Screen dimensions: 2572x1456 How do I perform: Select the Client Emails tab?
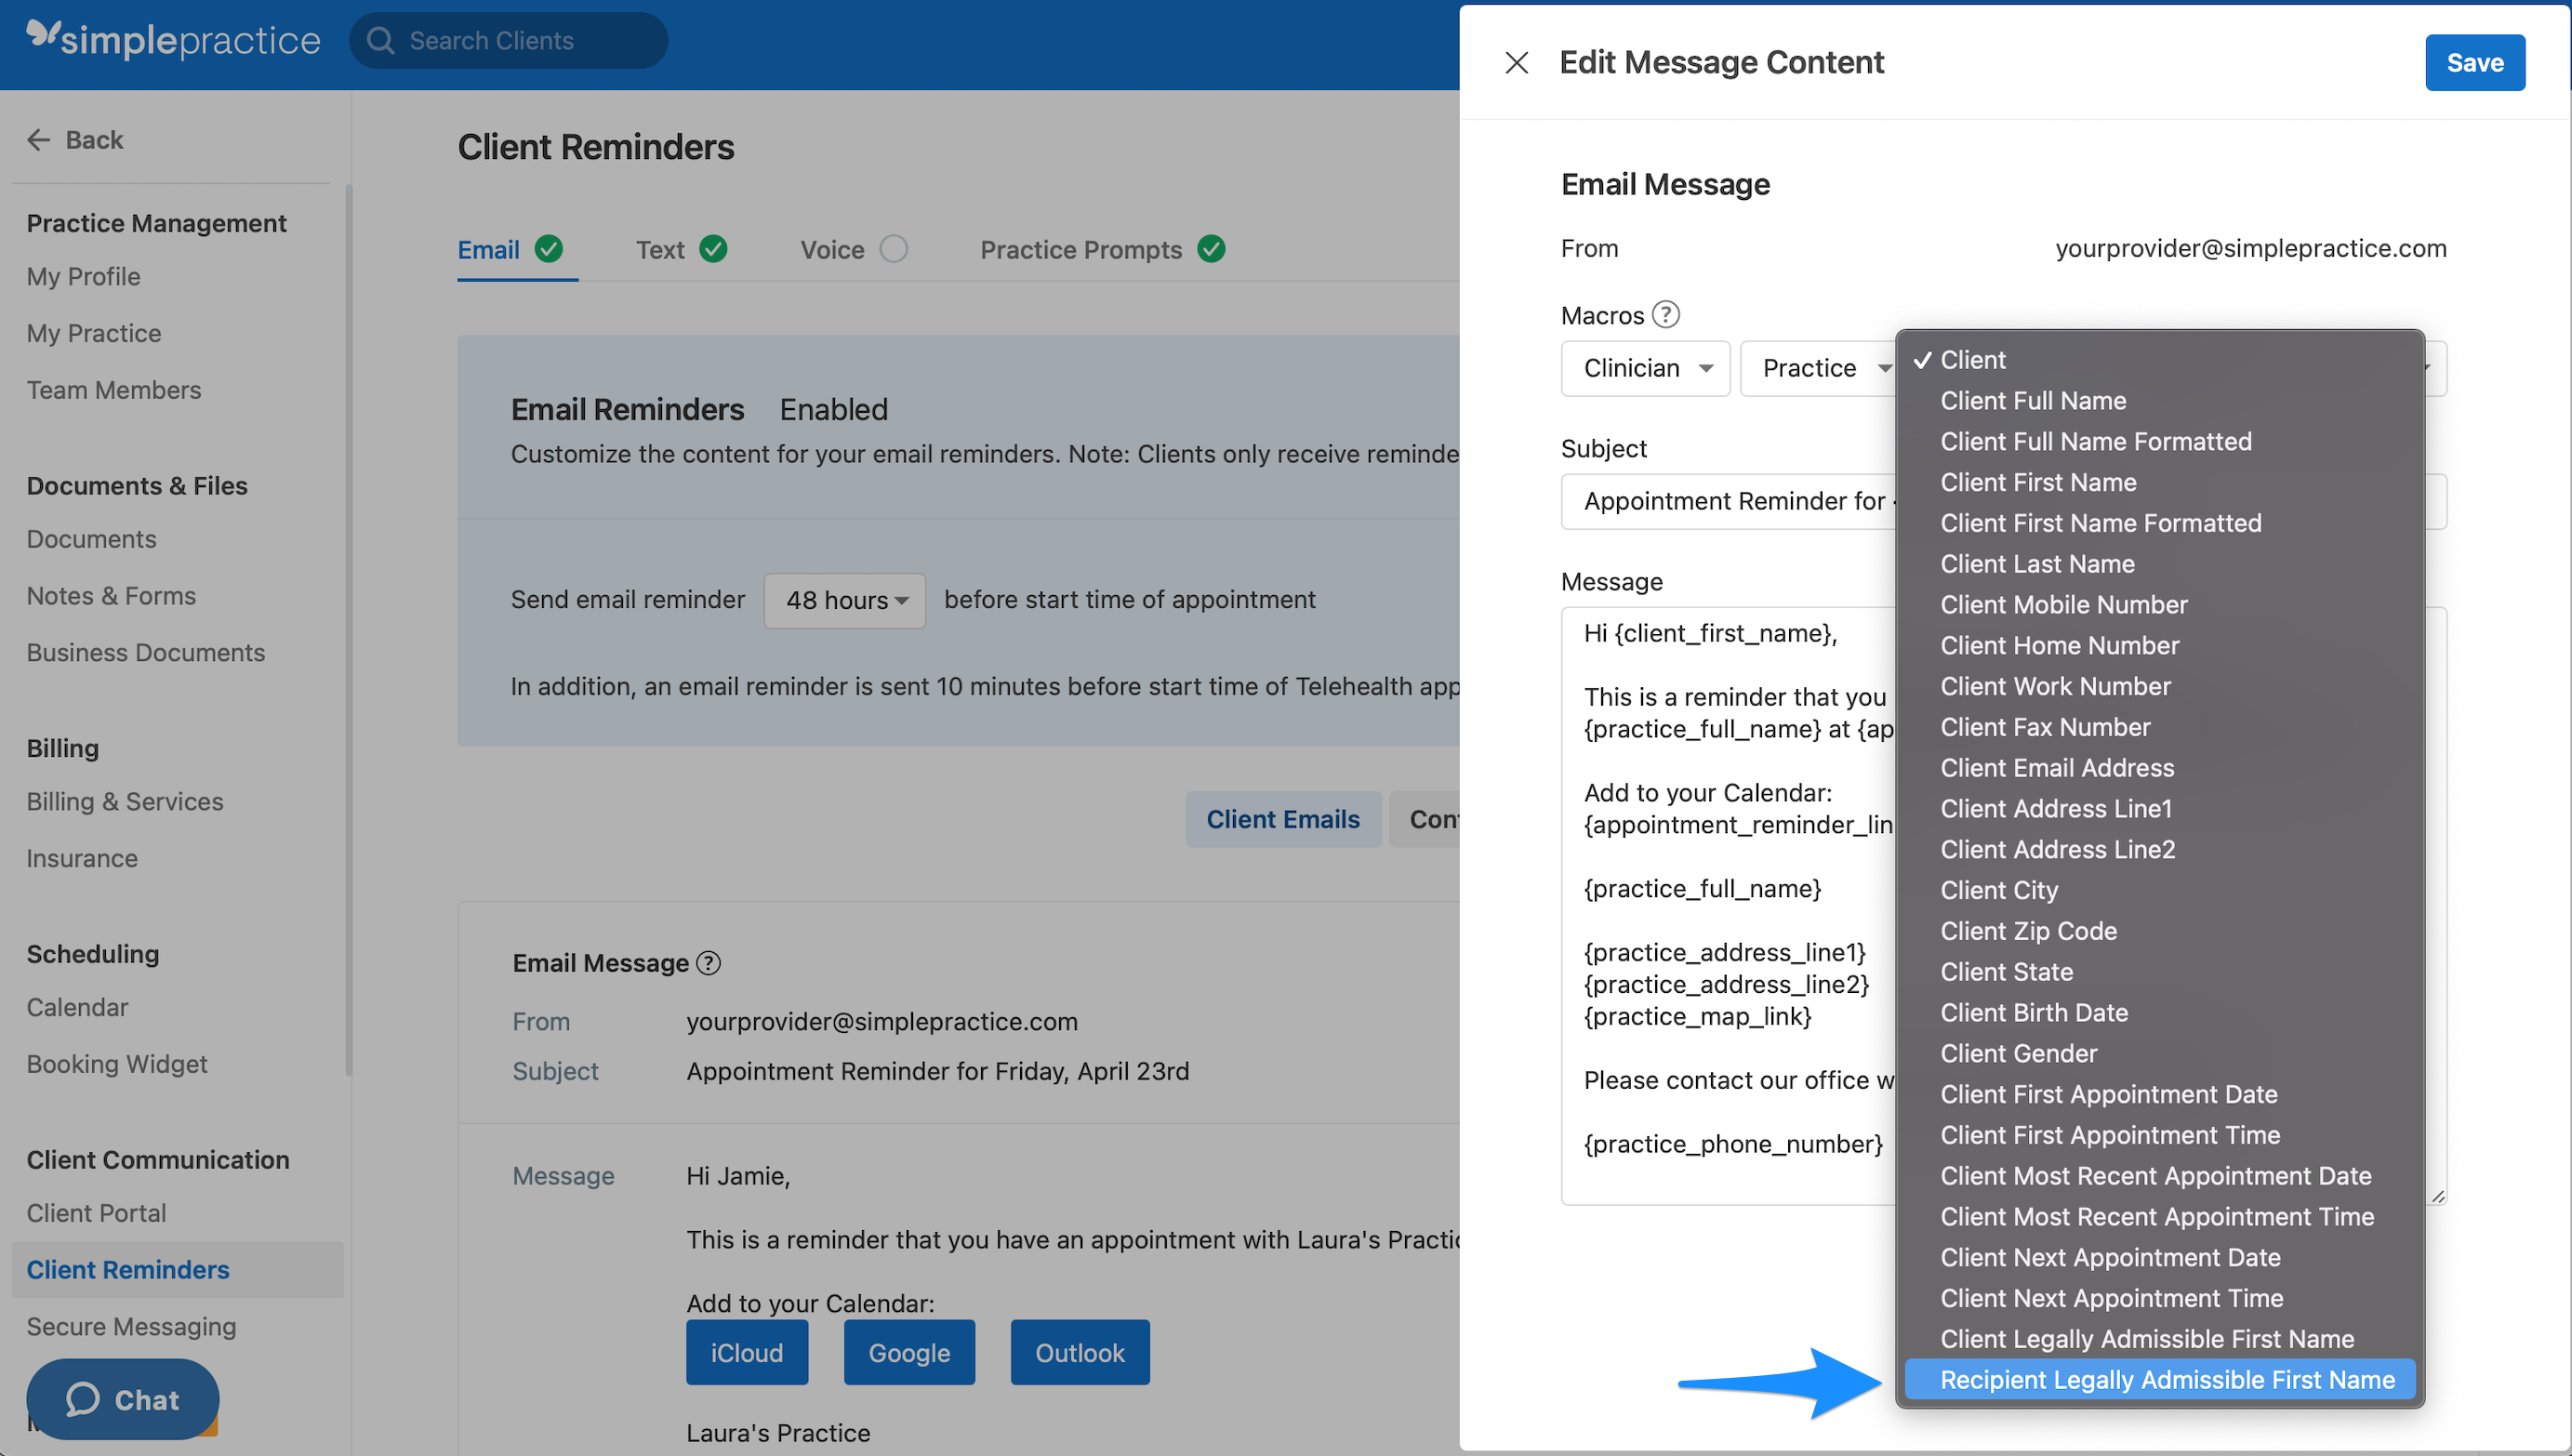pyautogui.click(x=1283, y=819)
